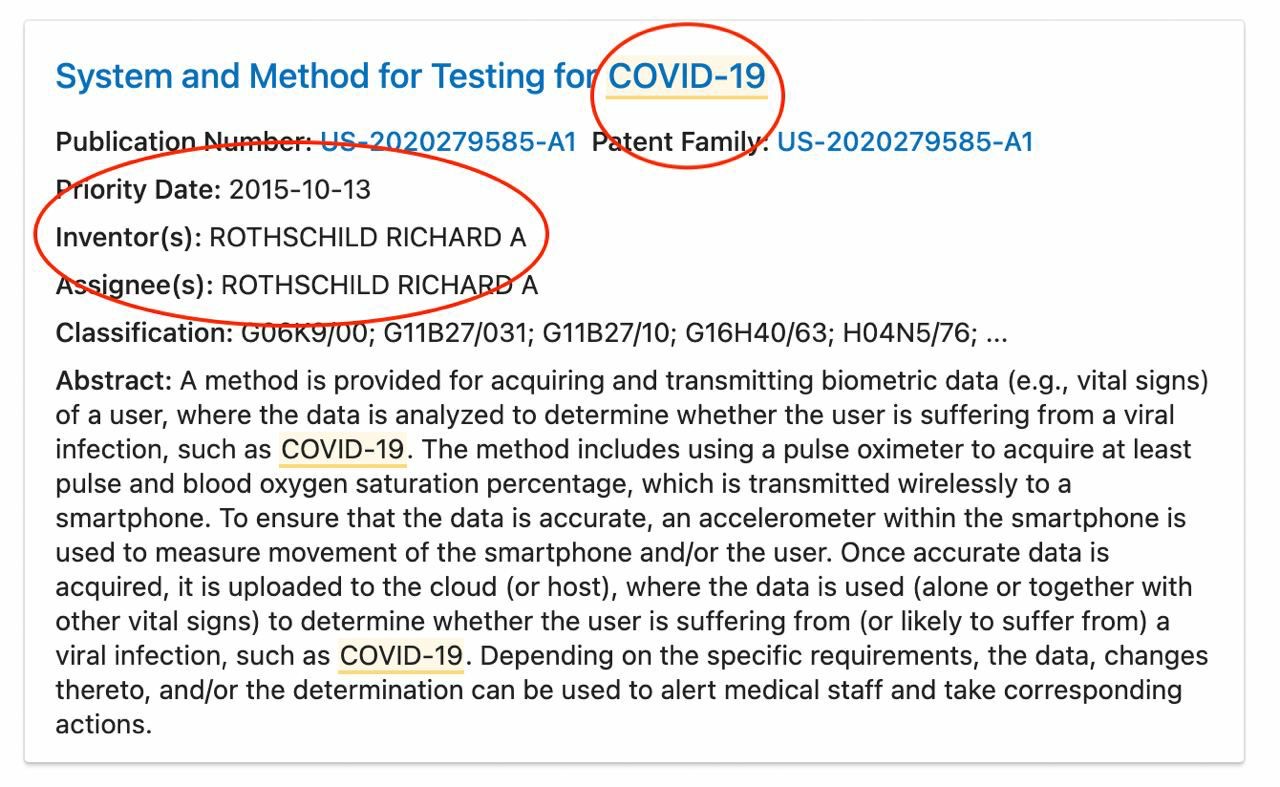Expand the classification list ellipsis

click(x=997, y=335)
